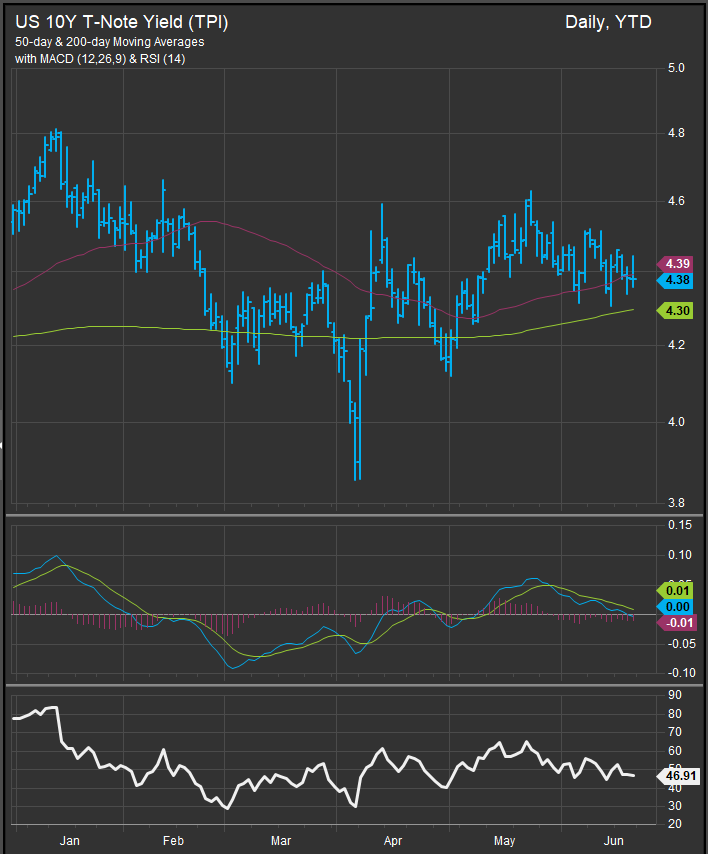
Task: Click the 80 RSI axis label
Action: point(675,713)
